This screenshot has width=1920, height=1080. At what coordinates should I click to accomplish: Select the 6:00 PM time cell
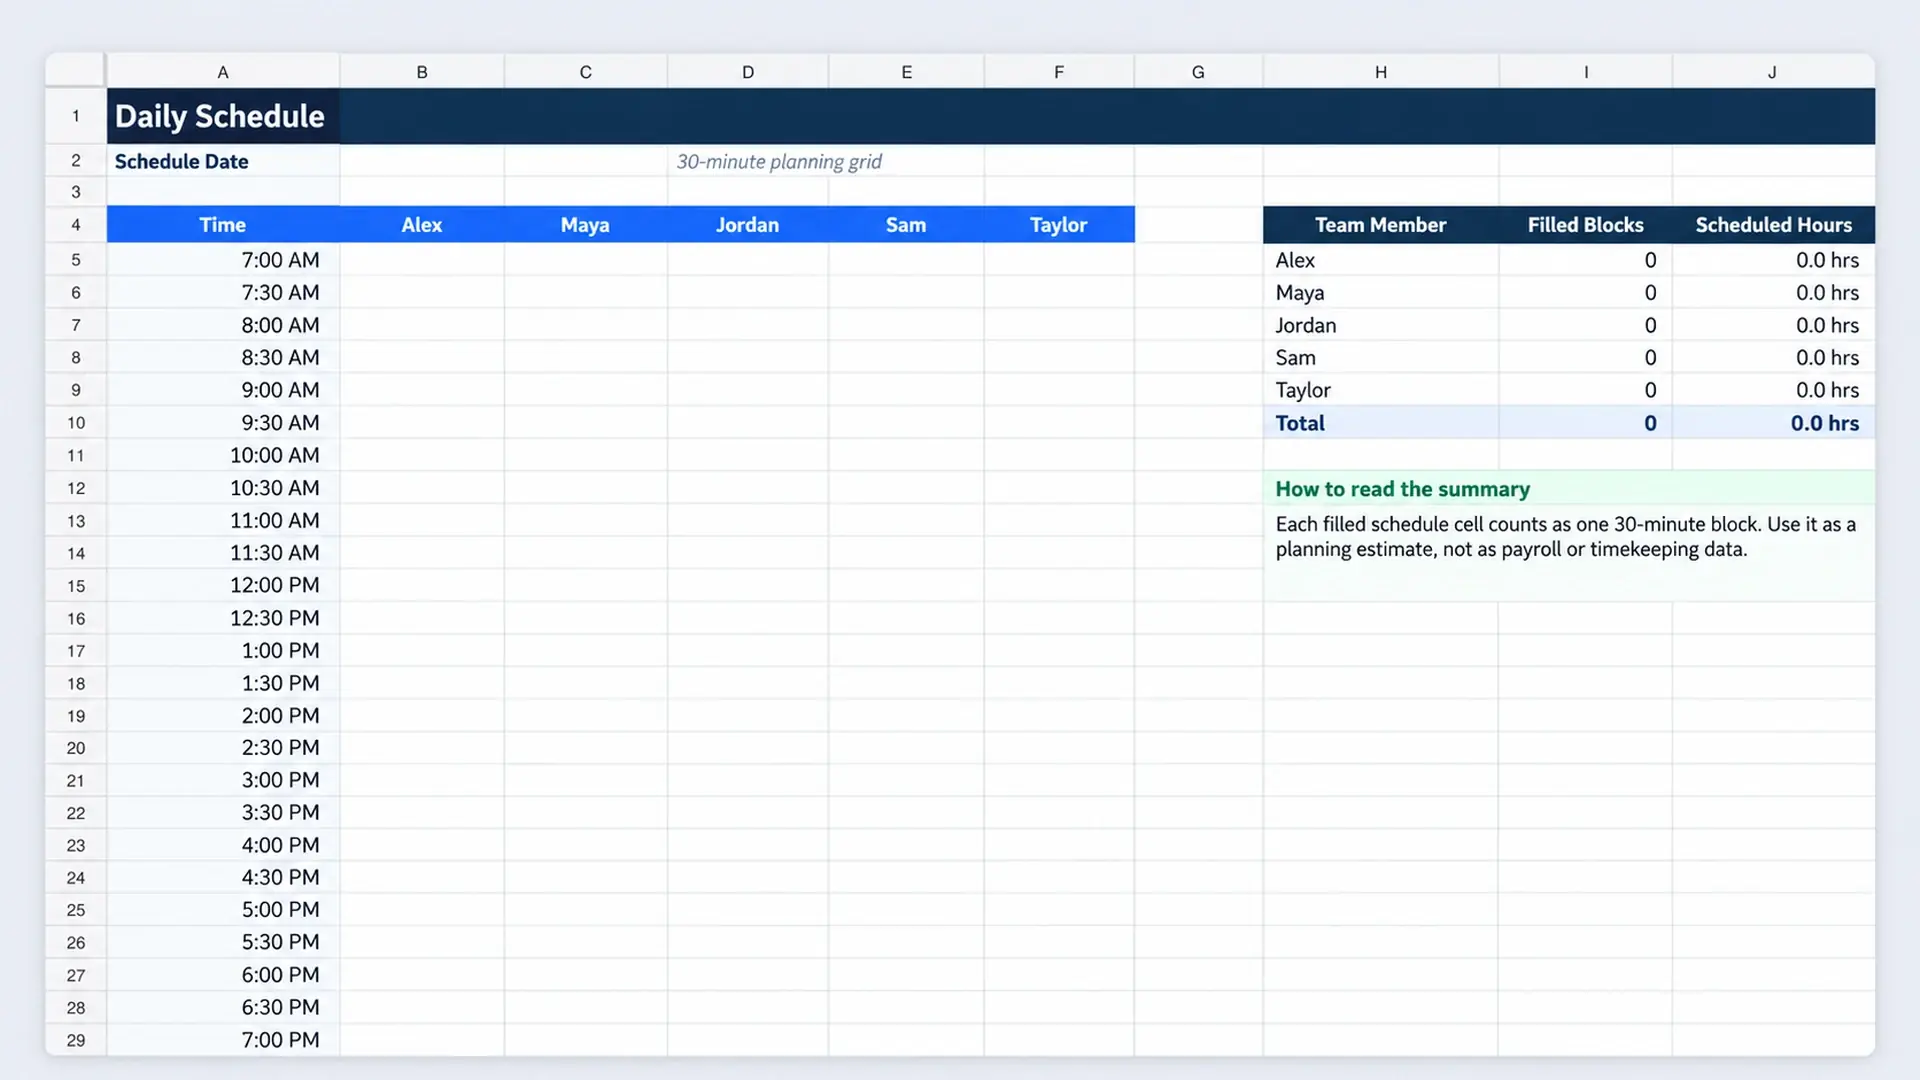223,975
